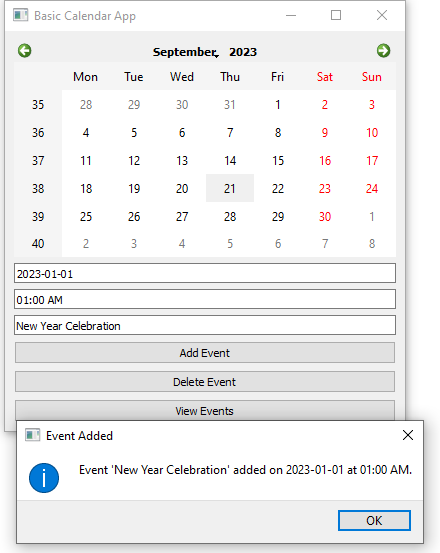Click the Sat column header
This screenshot has width=440, height=553.
(325, 77)
